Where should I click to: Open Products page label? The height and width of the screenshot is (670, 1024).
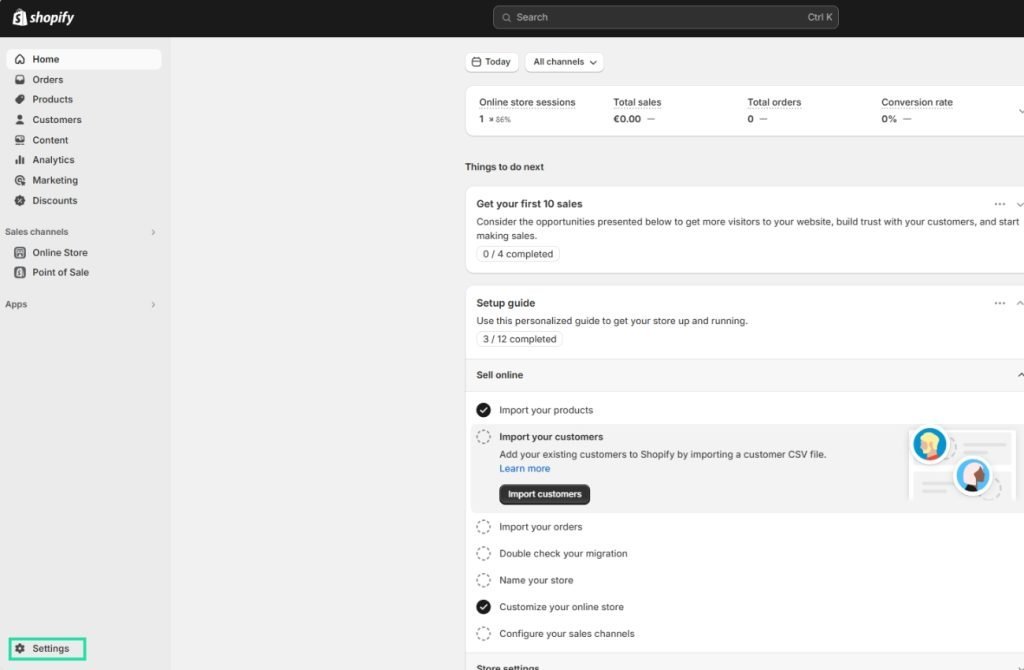52,99
